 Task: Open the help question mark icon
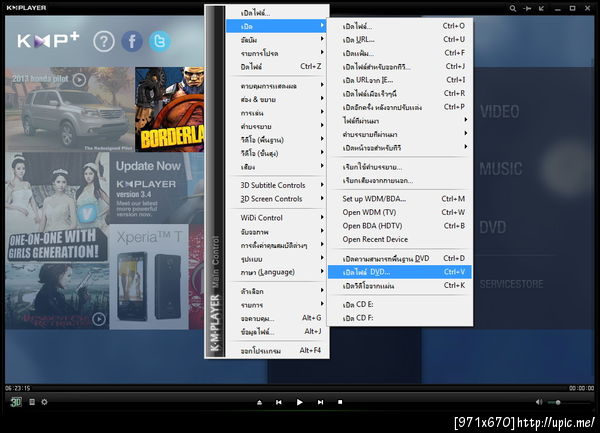[x=104, y=41]
